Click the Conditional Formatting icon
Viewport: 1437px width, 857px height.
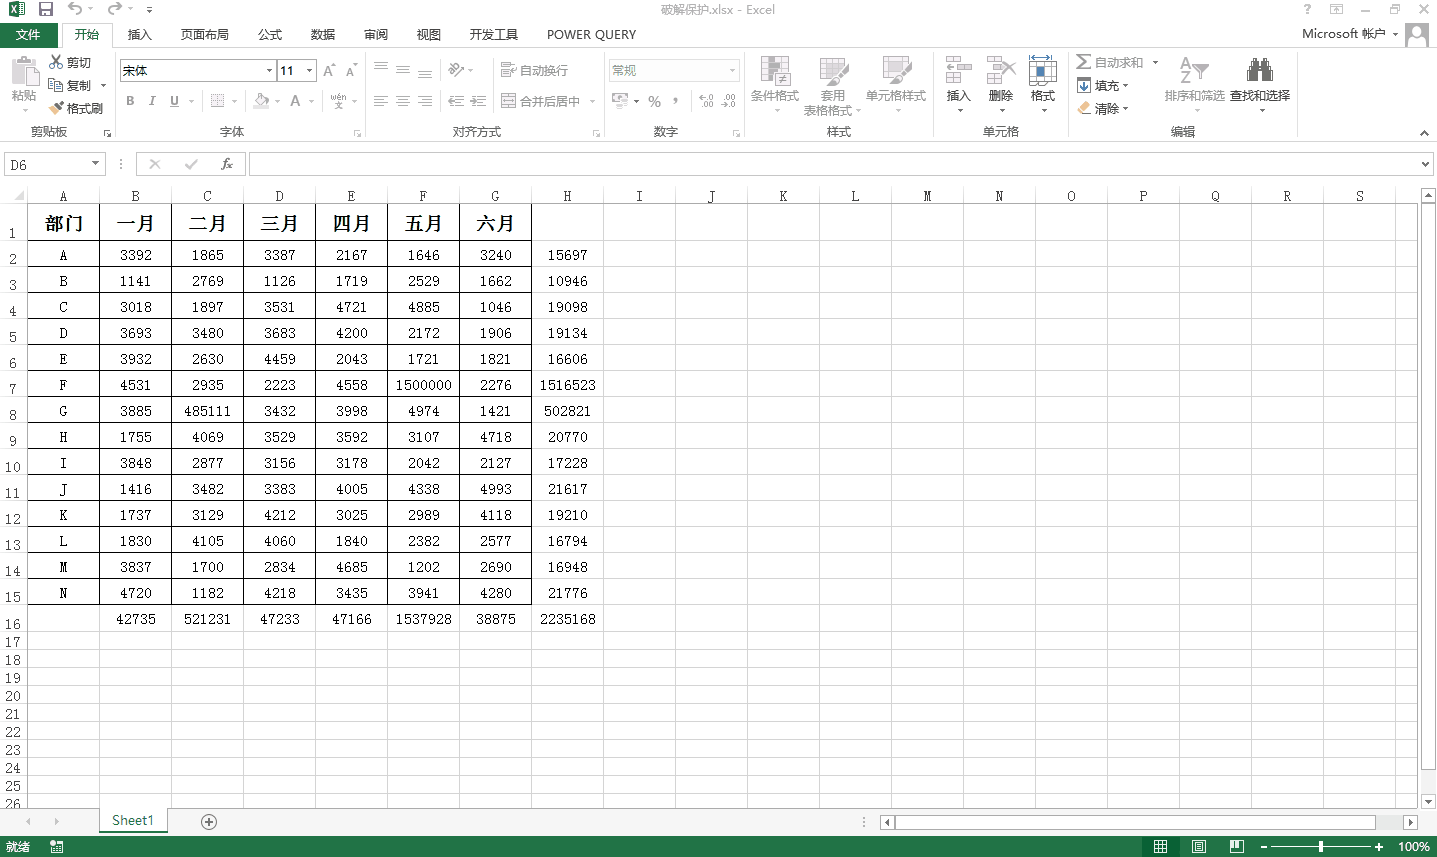774,72
